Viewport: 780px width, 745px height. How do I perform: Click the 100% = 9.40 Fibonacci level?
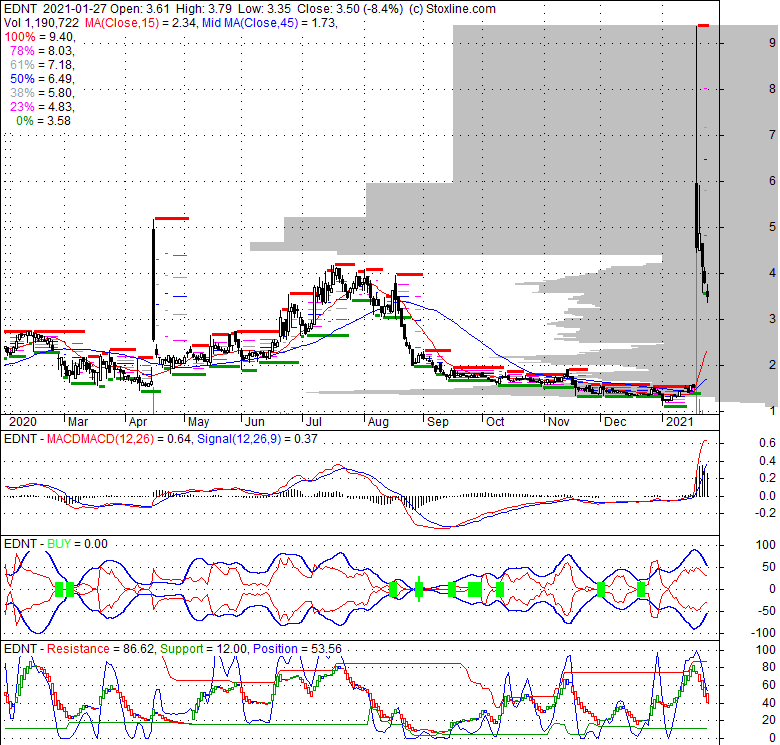40,37
